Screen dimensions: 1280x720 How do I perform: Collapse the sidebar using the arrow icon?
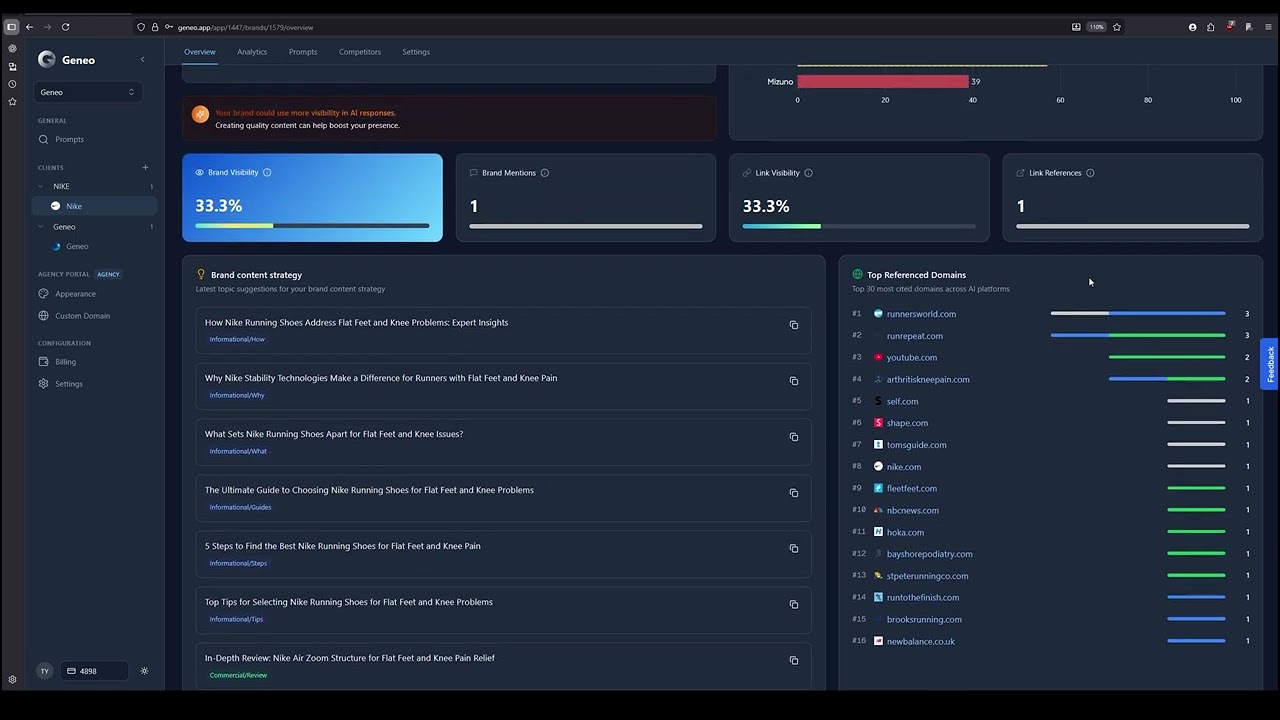pos(142,60)
